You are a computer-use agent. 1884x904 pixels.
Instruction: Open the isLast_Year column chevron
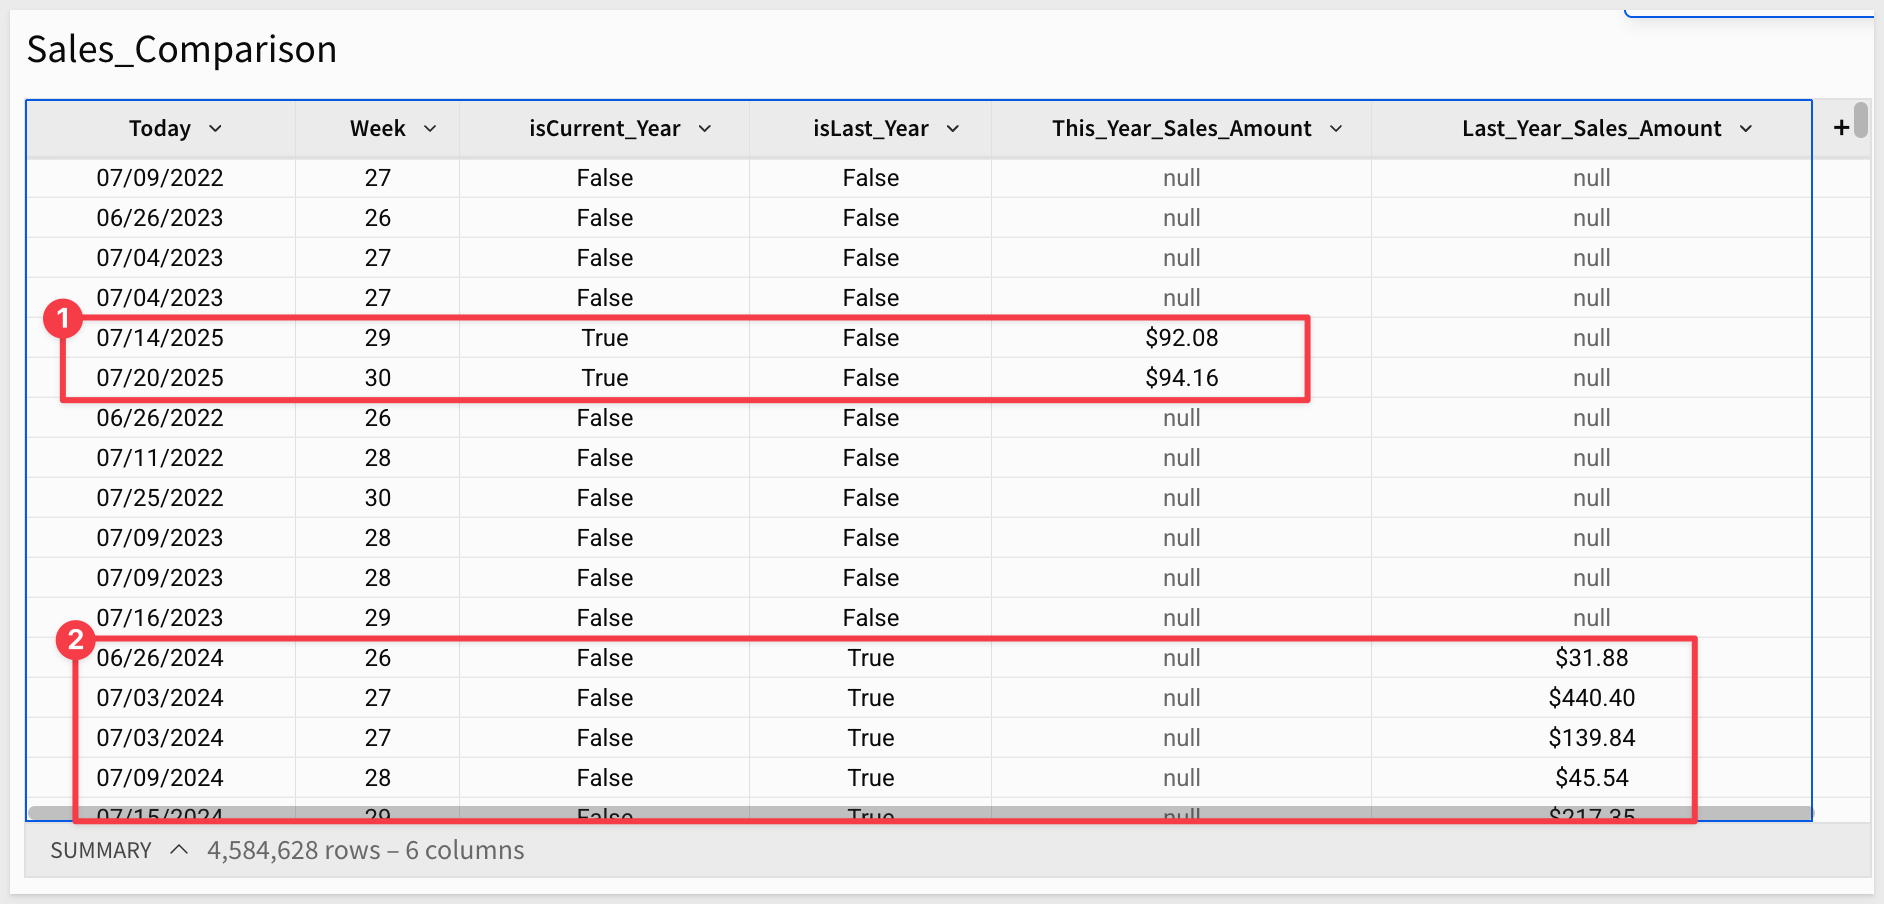[953, 129]
